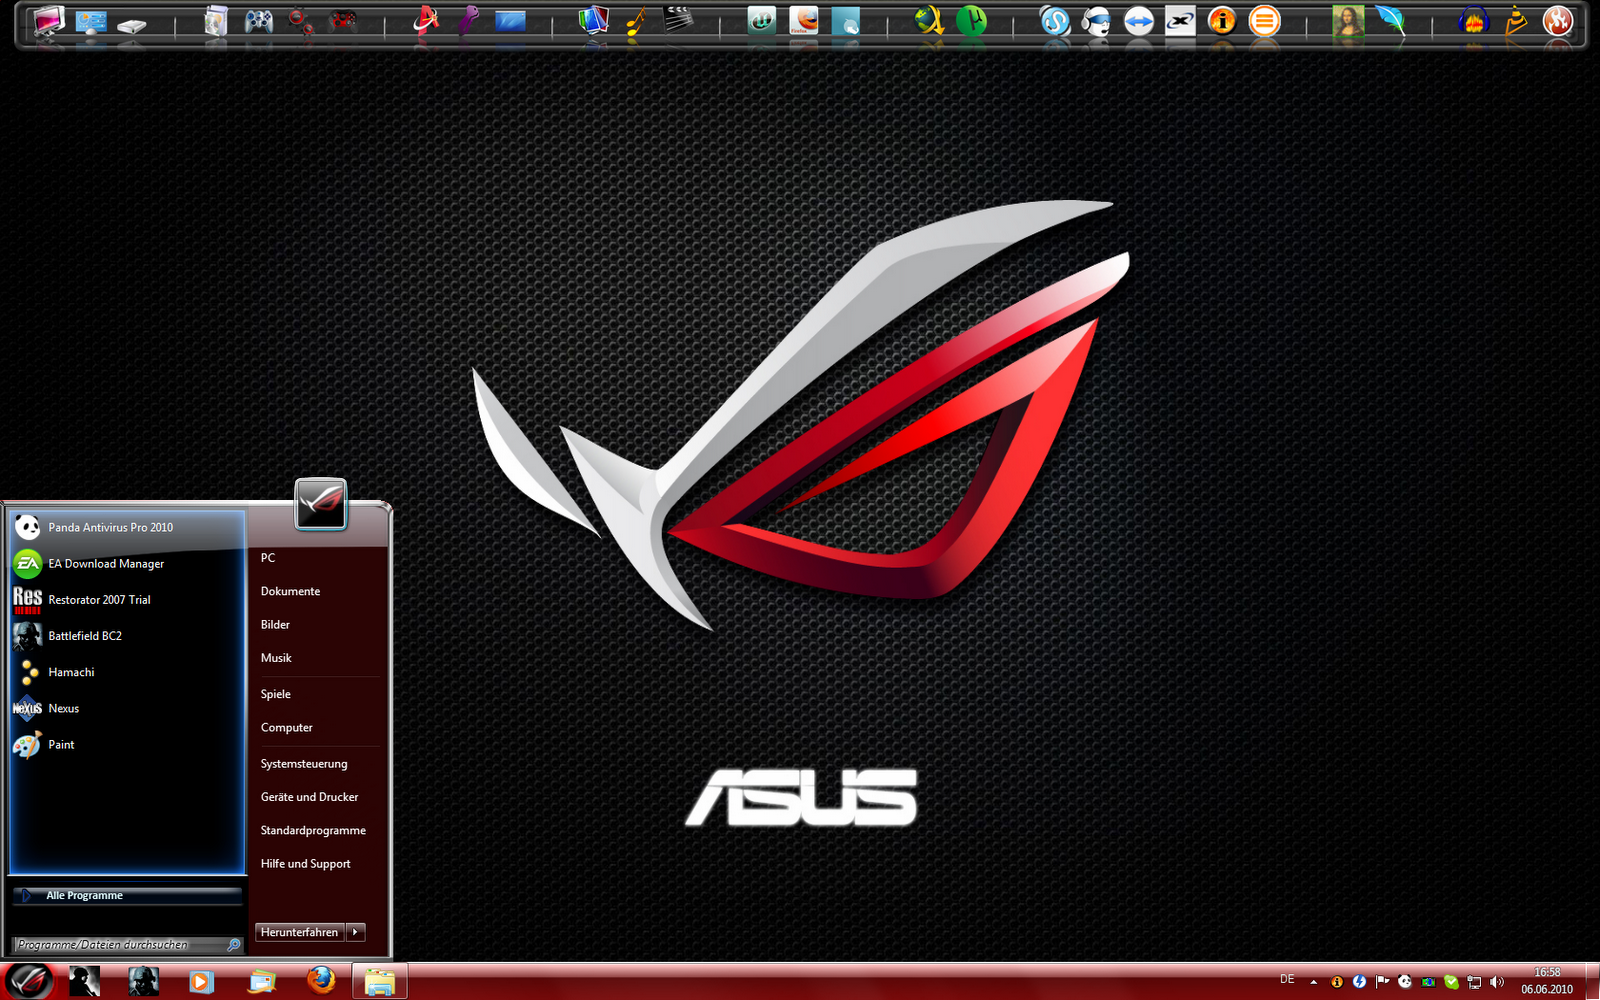Screen dimensions: 1600x1000
Task: Select Geräte und Drucker menu entry
Action: tap(309, 797)
